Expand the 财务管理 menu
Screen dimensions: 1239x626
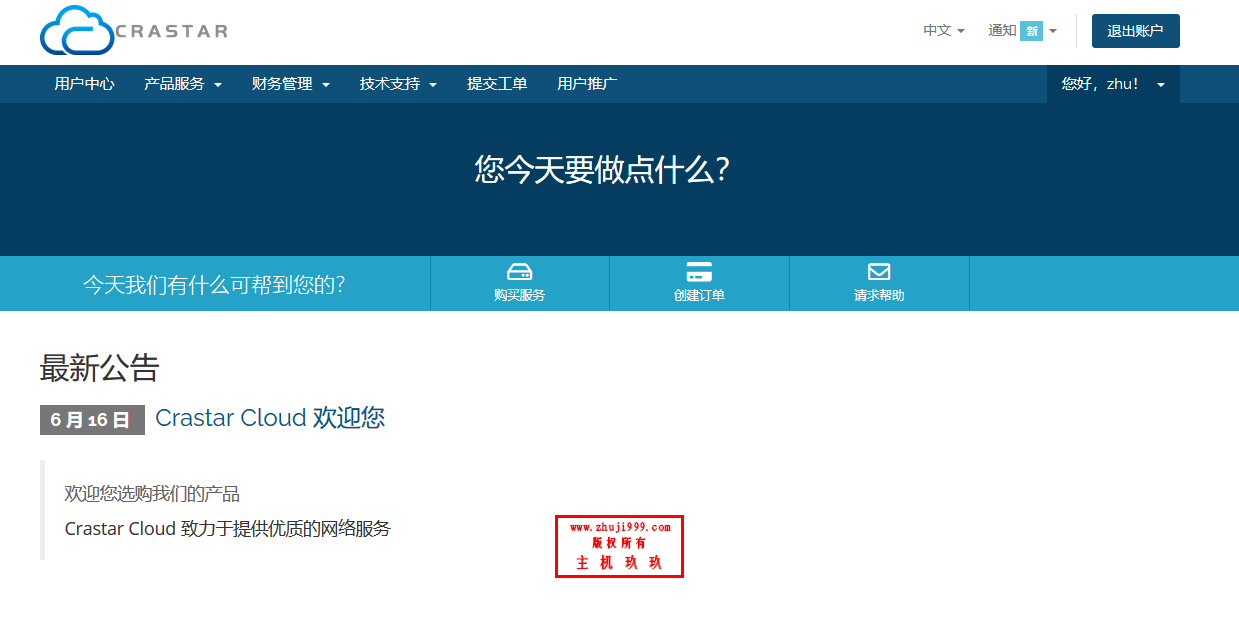tap(291, 84)
